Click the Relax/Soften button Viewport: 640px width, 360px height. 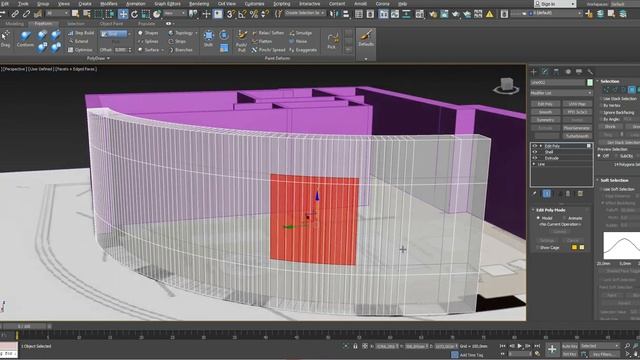point(267,33)
